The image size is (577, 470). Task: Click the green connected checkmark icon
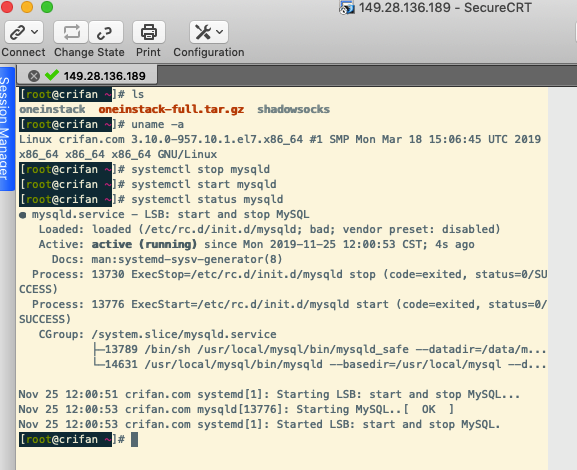click(x=52, y=75)
